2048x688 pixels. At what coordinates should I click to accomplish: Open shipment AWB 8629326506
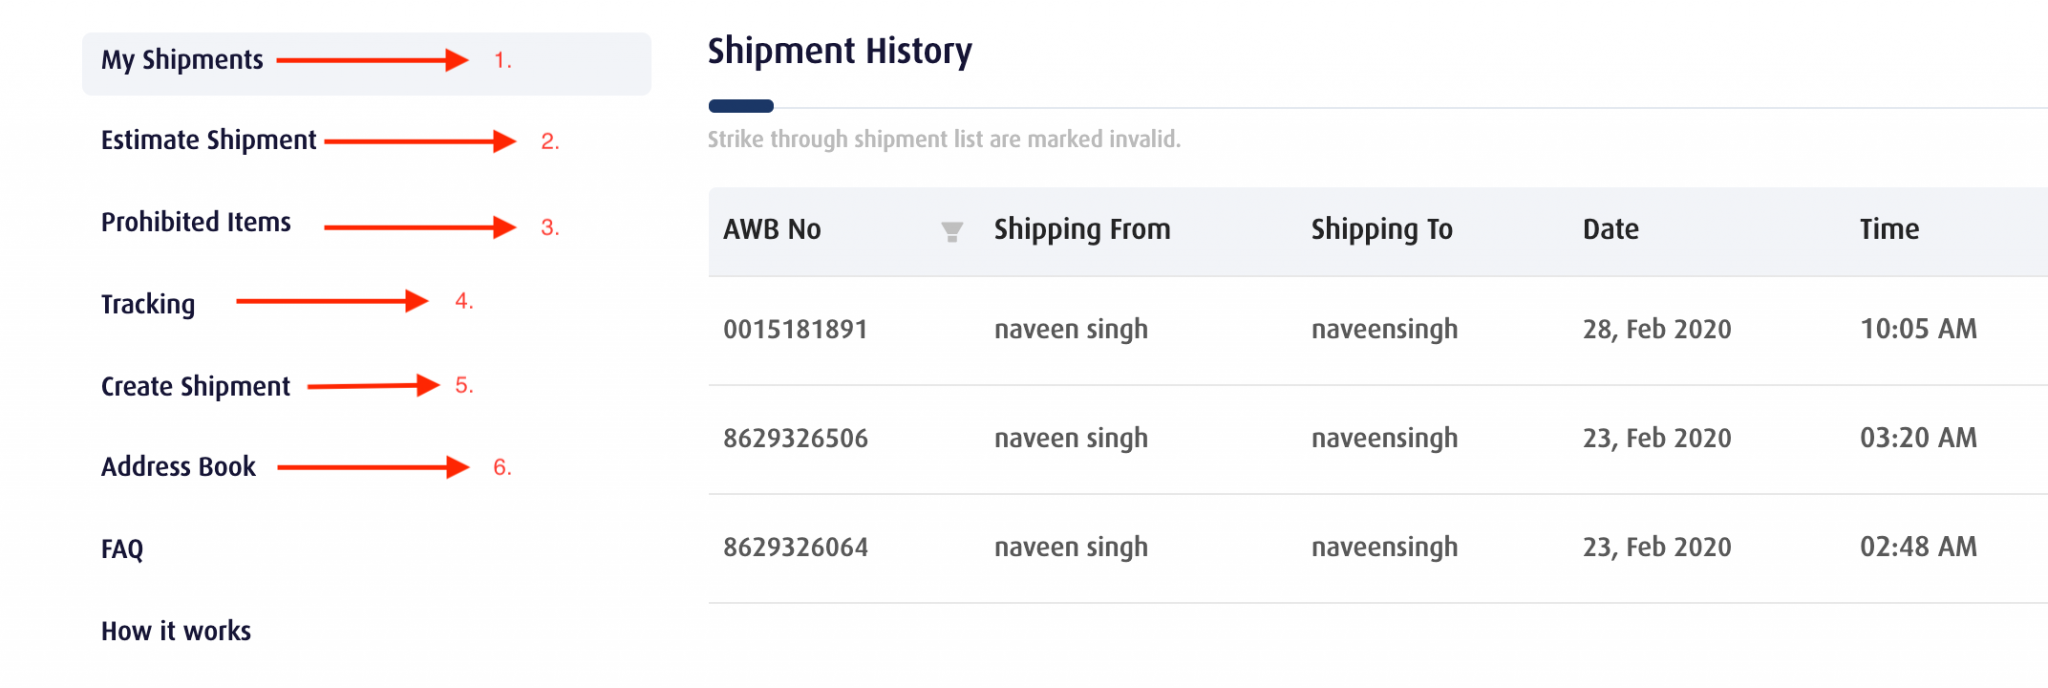coord(795,439)
